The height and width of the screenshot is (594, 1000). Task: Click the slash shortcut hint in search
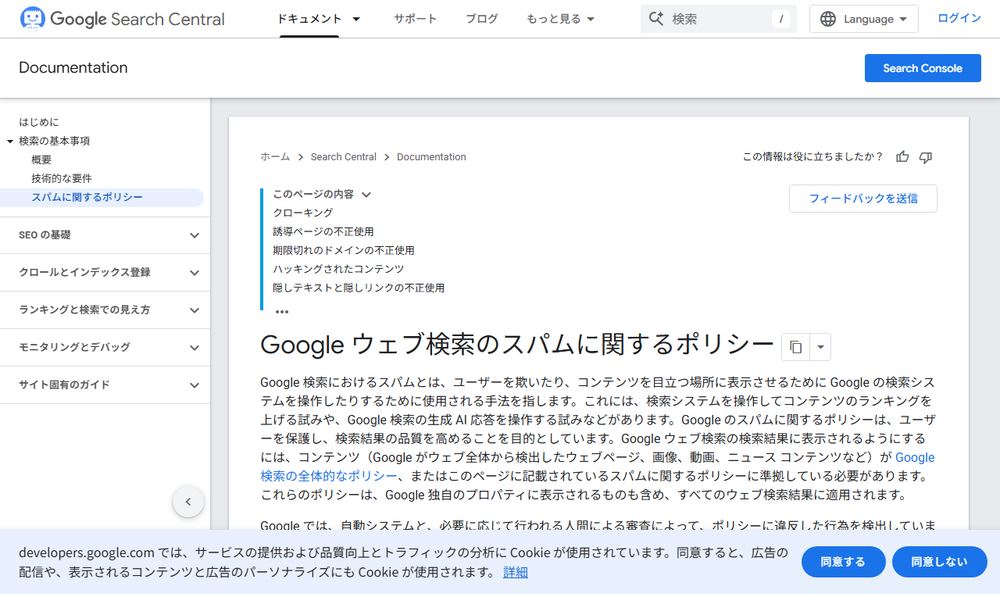pos(781,19)
